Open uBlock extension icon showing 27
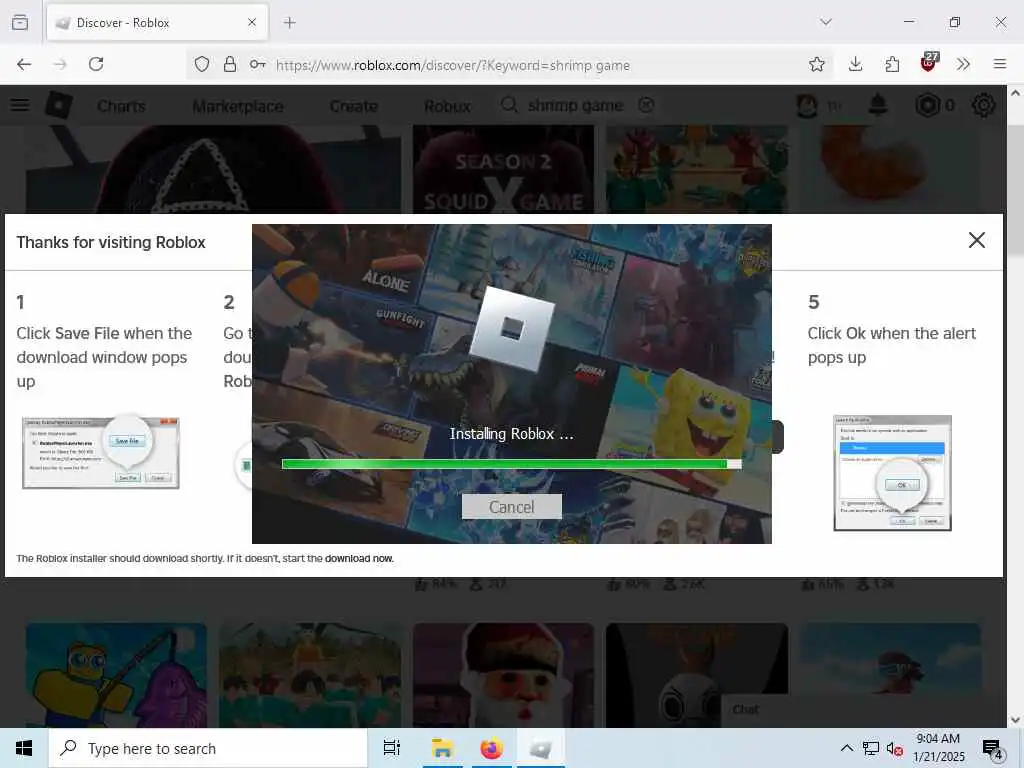This screenshot has width=1024, height=768. (x=929, y=62)
